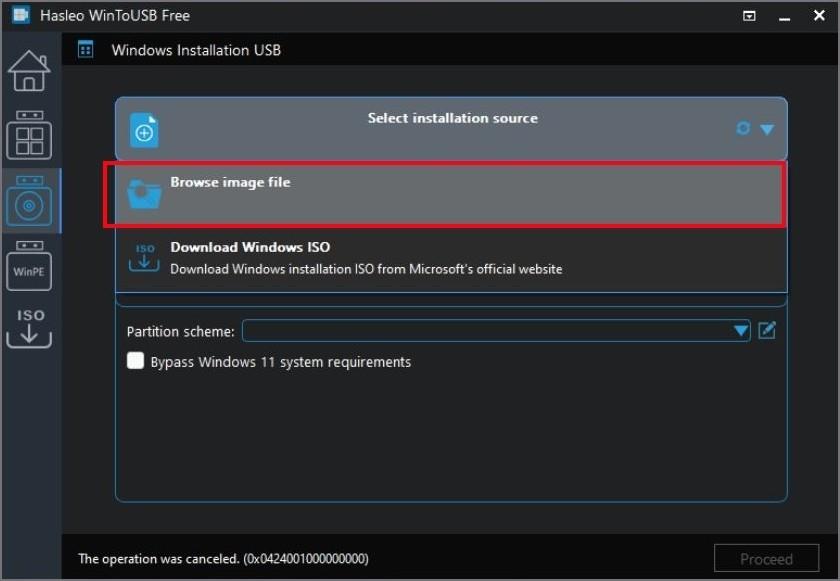840x581 pixels.
Task: Open the Partition scheme dropdown
Action: 496,331
